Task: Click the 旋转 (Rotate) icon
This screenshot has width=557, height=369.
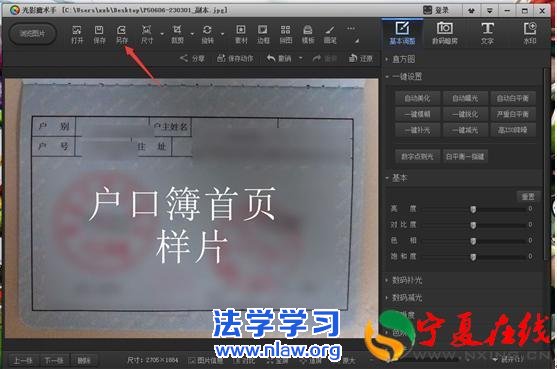Action: pos(207,34)
